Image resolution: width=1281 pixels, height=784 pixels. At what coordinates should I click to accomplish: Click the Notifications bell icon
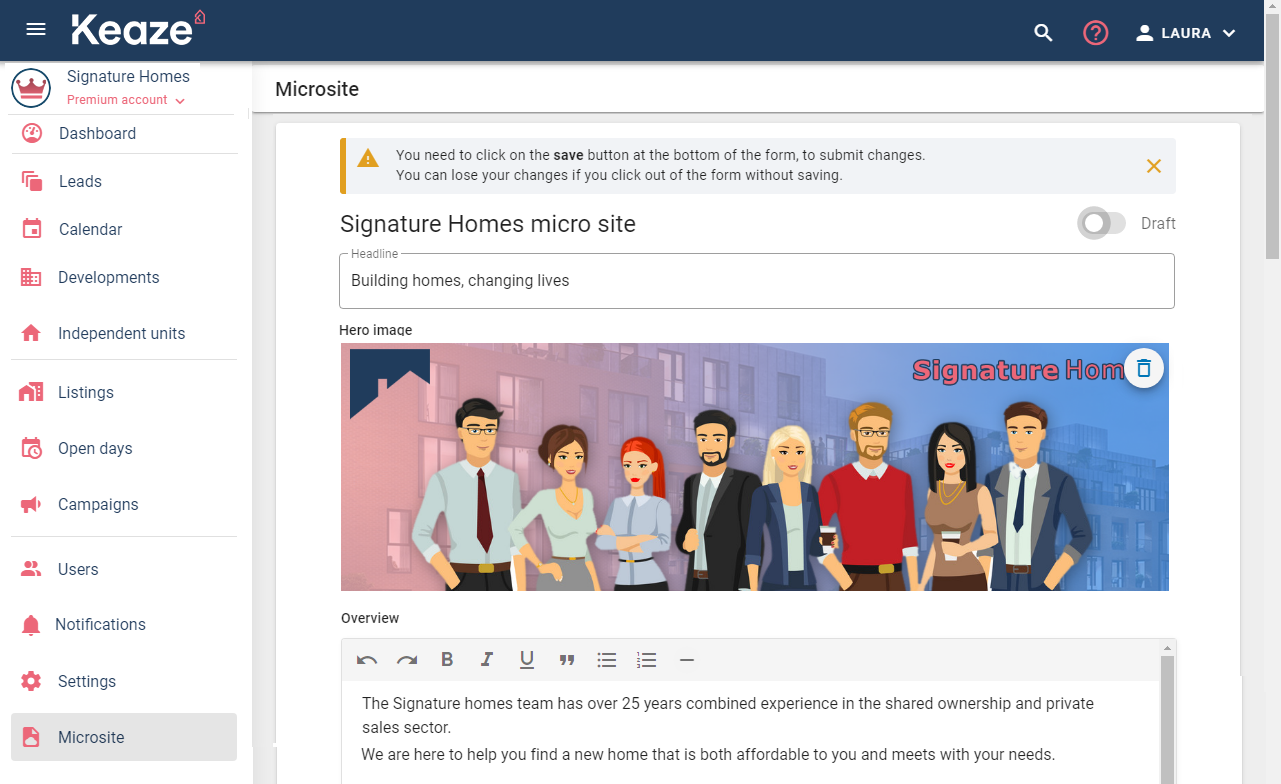pos(31,625)
